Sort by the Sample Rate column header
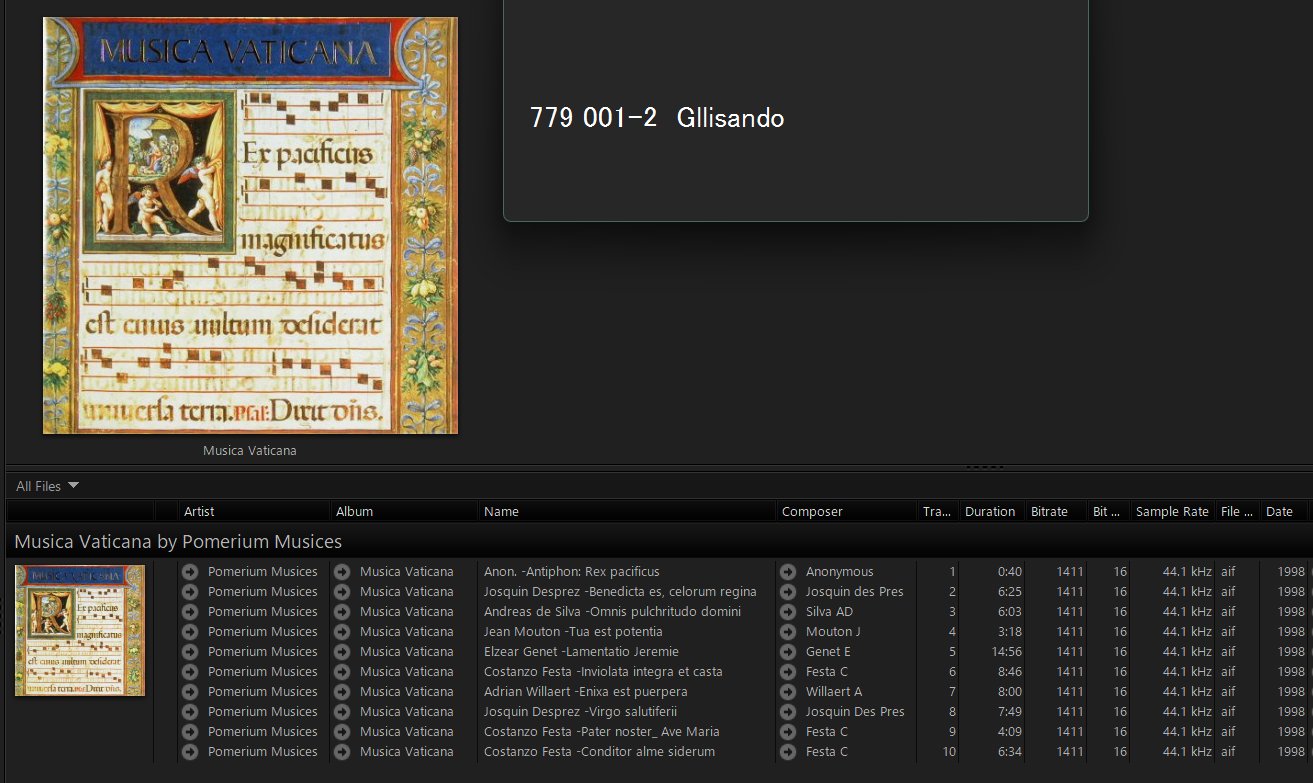1313x783 pixels. (x=1173, y=511)
